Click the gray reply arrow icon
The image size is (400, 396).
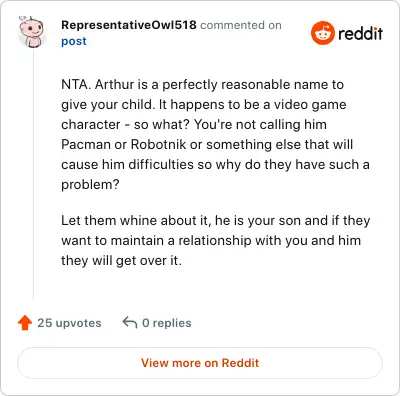(x=130, y=322)
